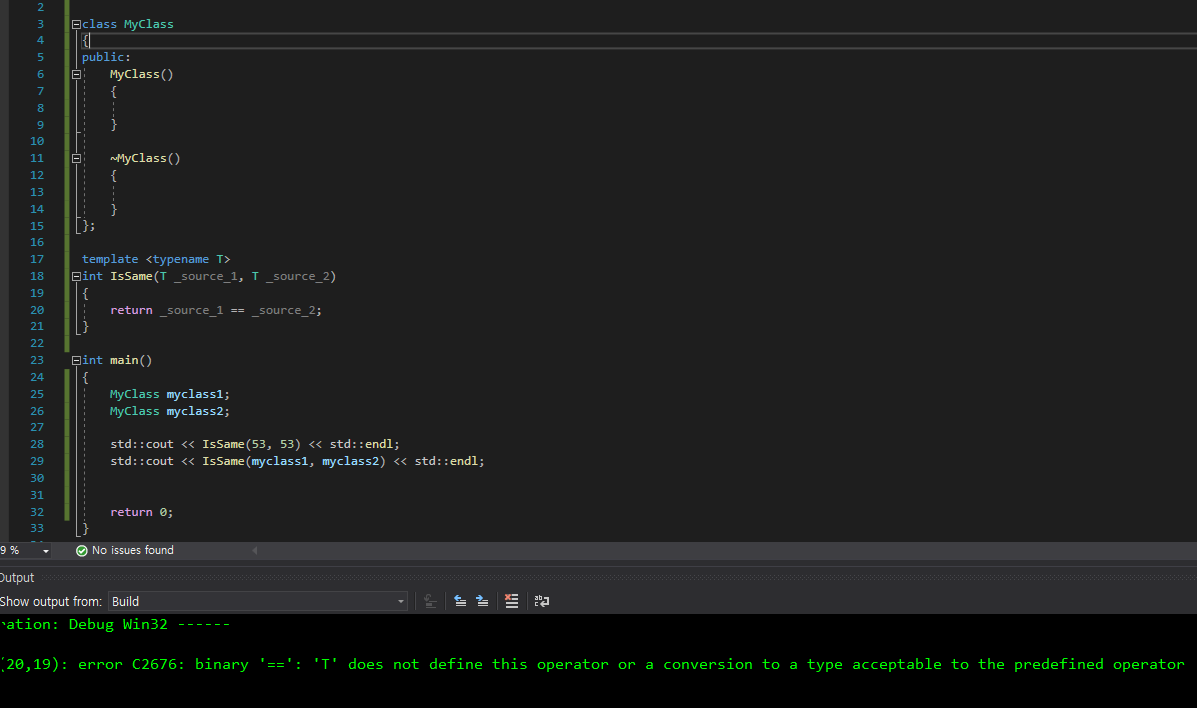Clear all output with the red X icon
Screen dimensions: 1197x708
511,601
